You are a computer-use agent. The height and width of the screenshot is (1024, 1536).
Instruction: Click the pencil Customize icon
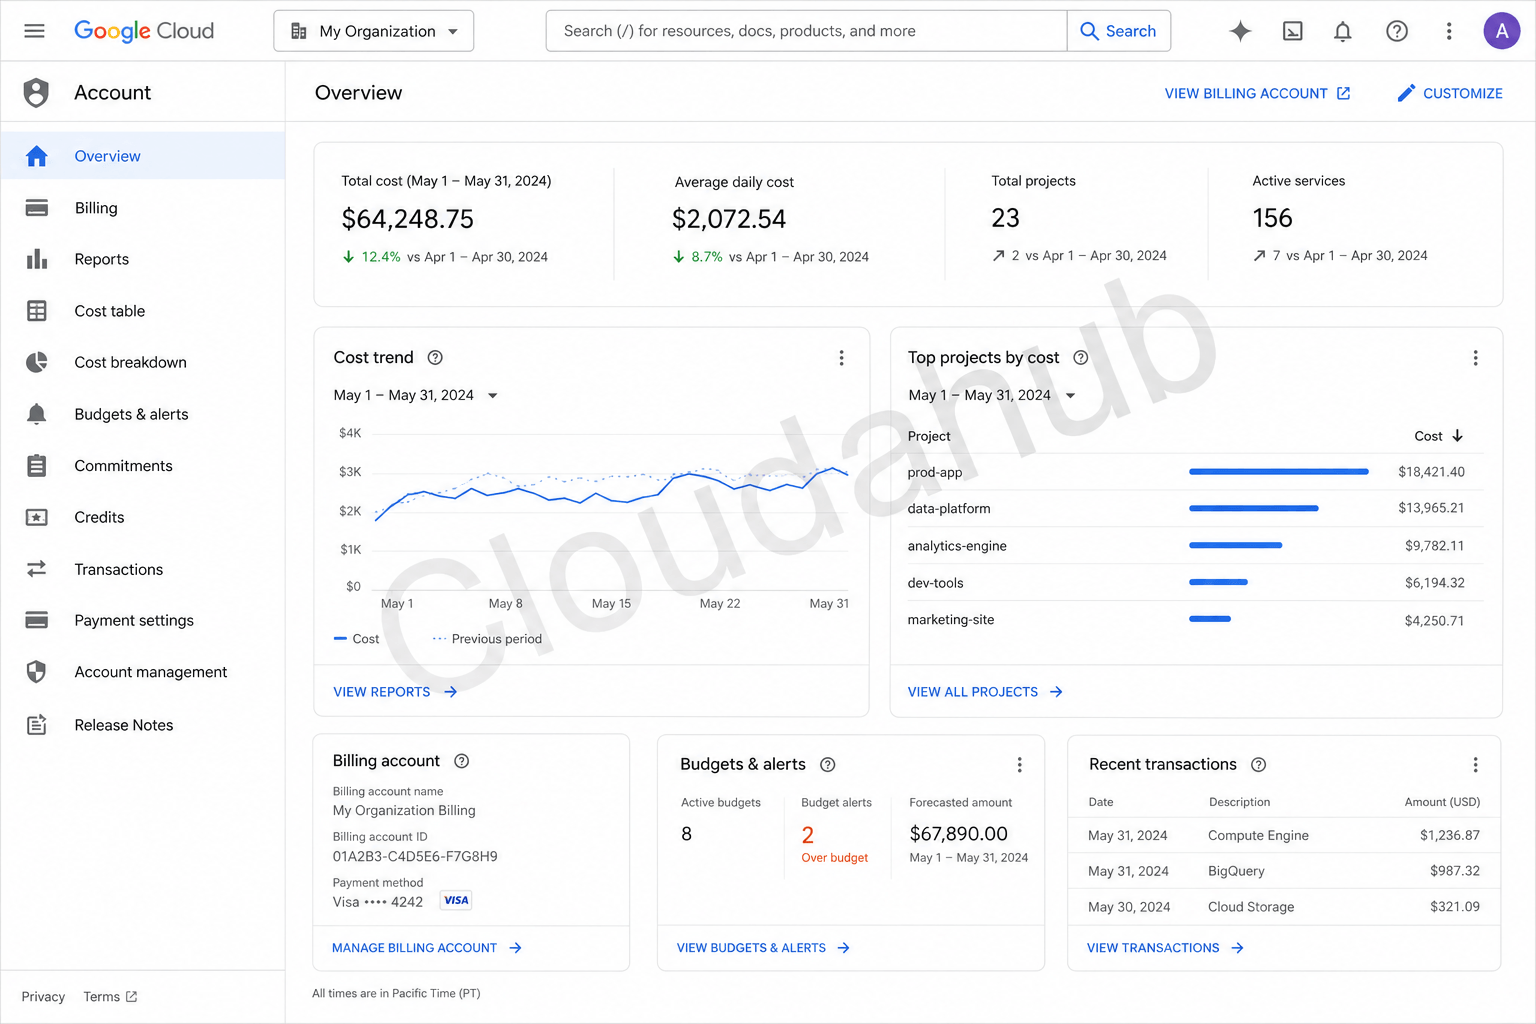[1406, 93]
